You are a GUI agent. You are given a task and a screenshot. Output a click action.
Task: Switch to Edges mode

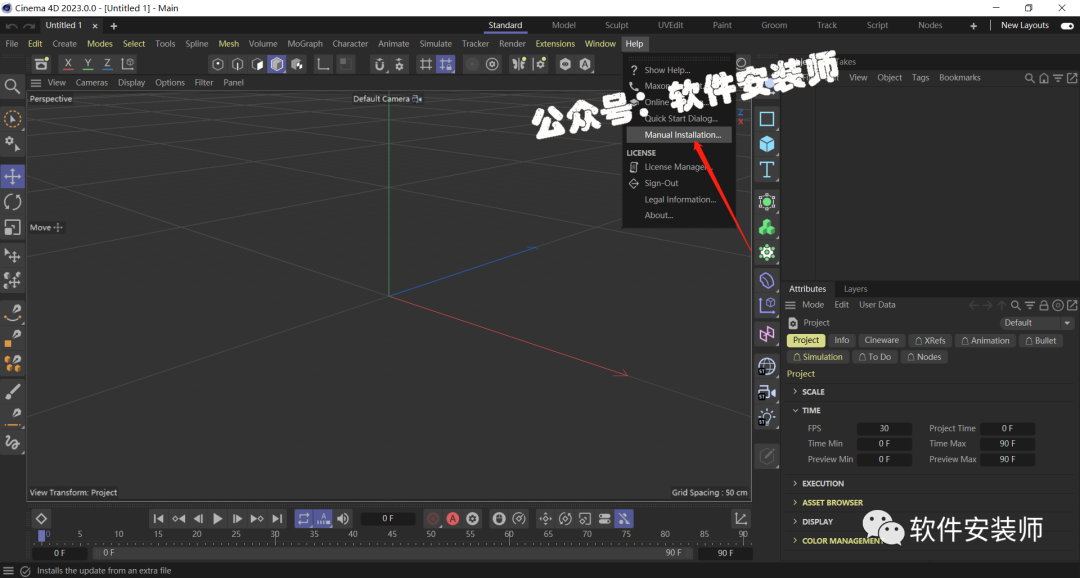click(238, 64)
